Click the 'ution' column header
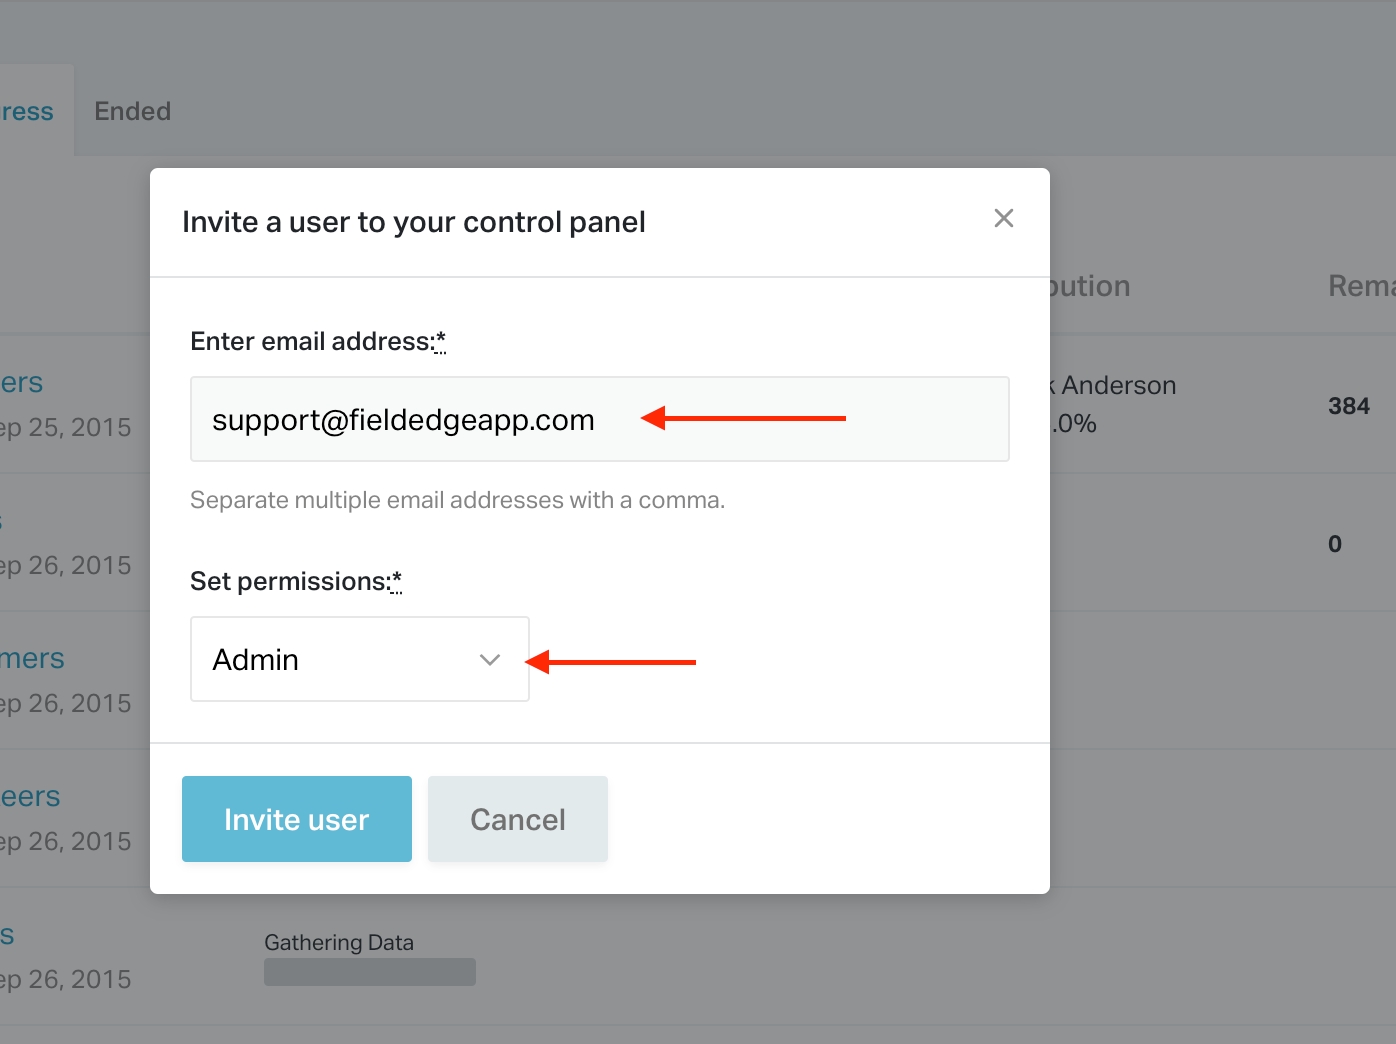The height and width of the screenshot is (1044, 1396). coord(1090,286)
